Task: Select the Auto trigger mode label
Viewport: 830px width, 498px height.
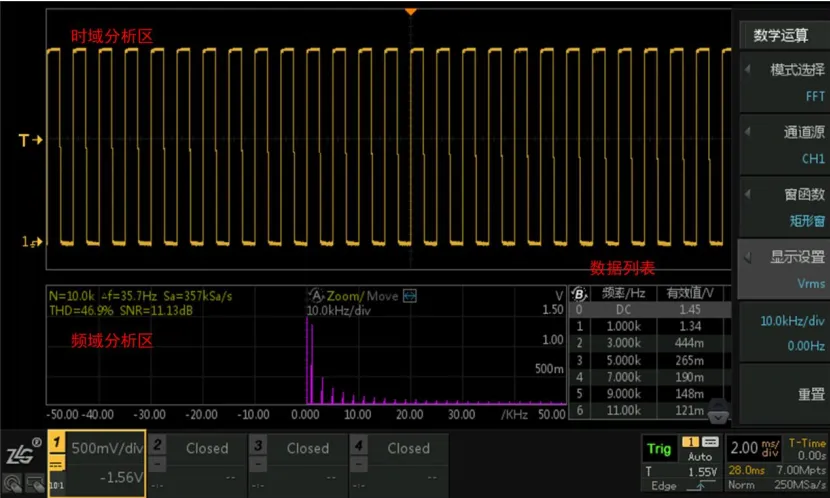Action: click(x=700, y=457)
